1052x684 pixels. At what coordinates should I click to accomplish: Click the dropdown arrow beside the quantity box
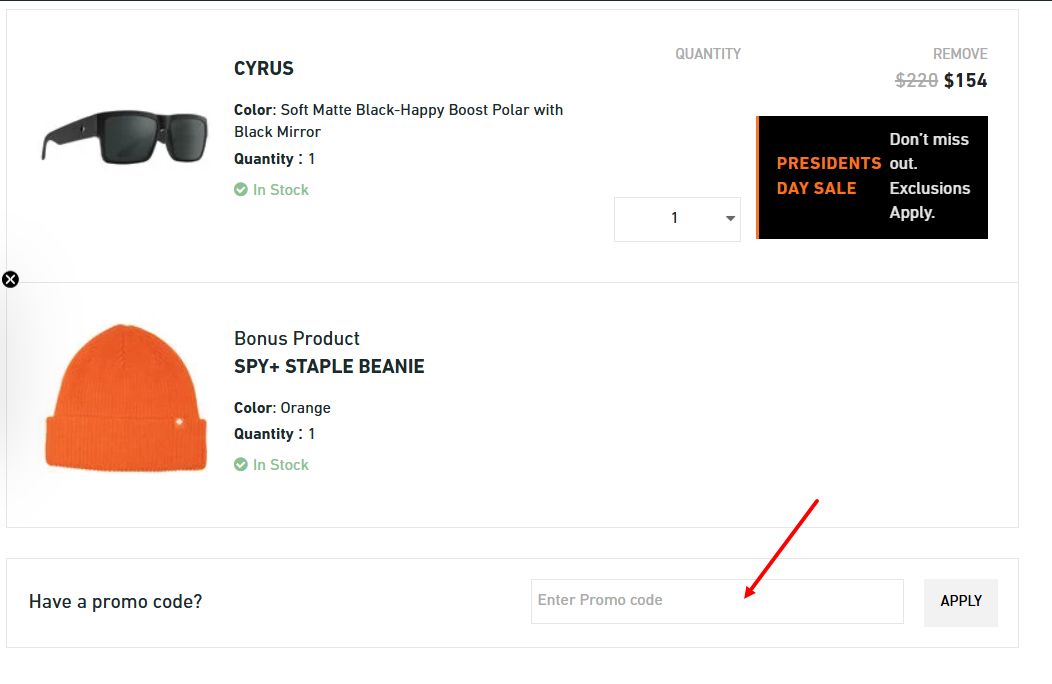click(730, 218)
